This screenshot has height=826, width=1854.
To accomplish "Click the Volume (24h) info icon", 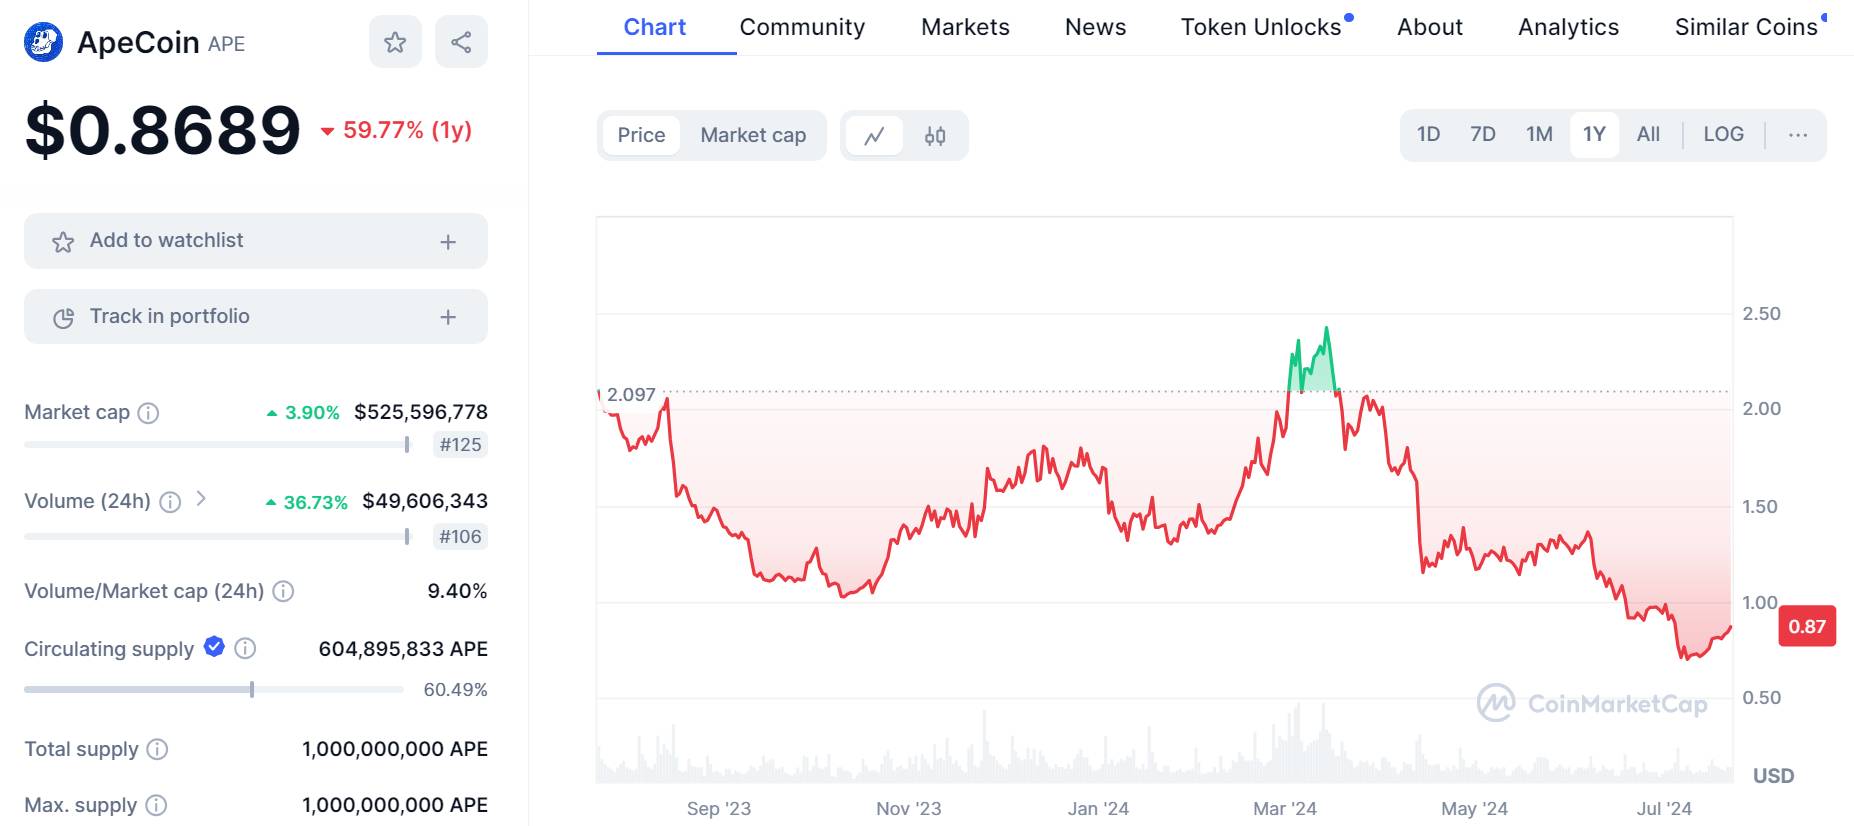I will pos(170,502).
